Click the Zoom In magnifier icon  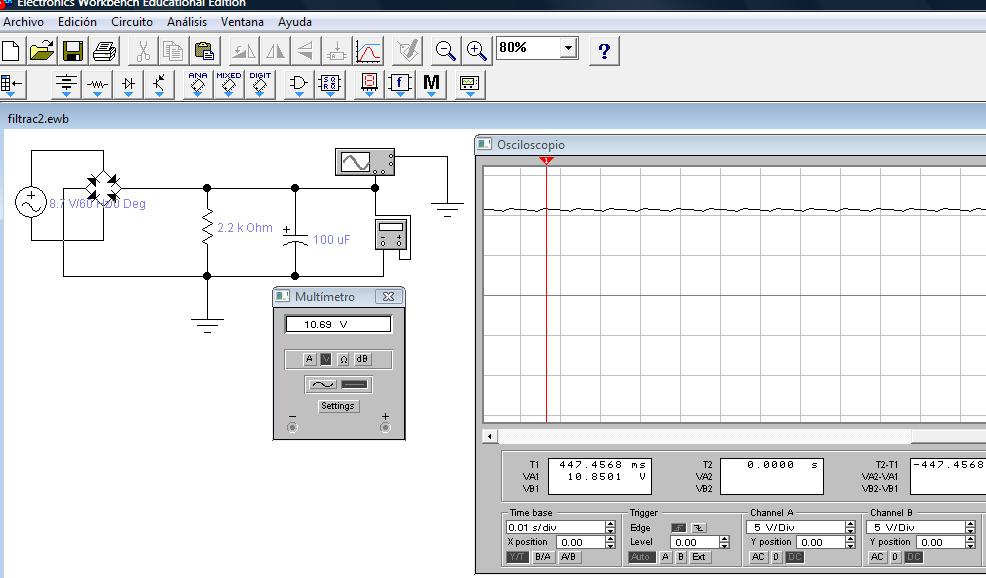[477, 50]
